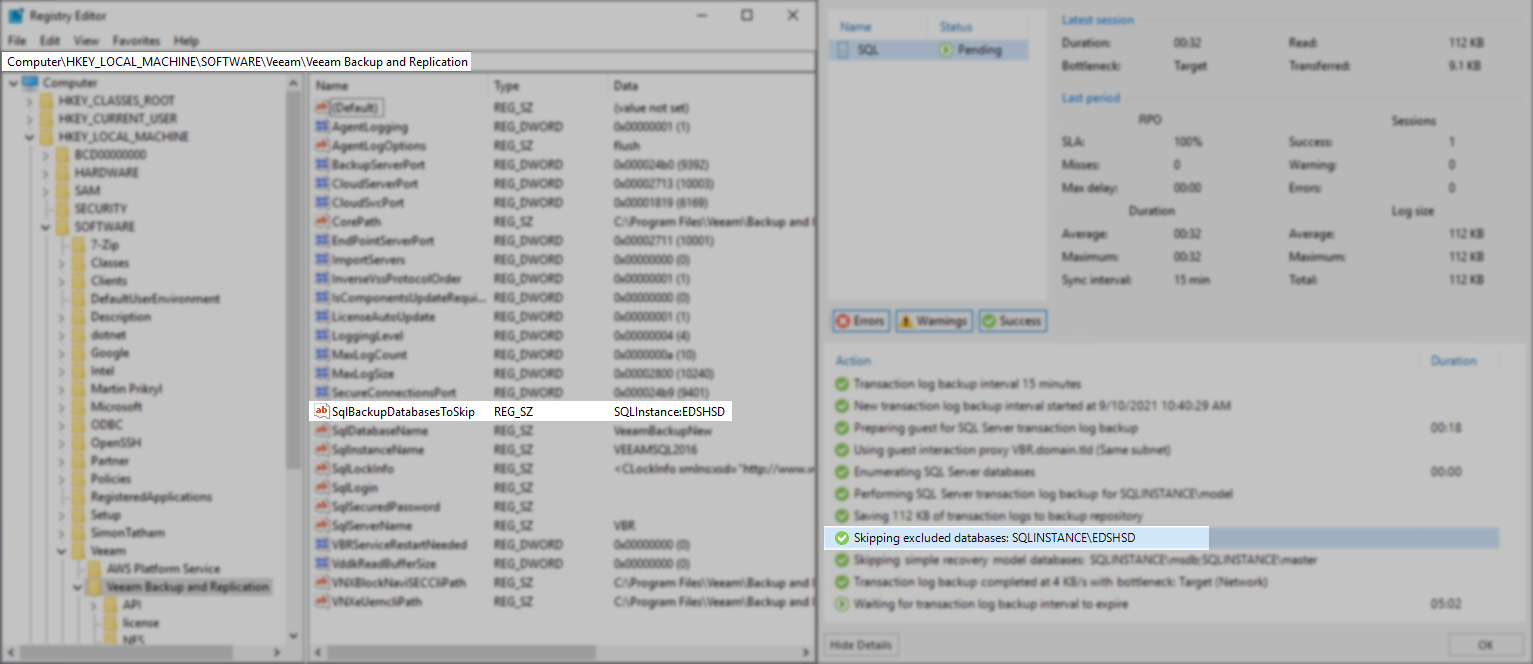
Task: Click the VeeamBackupNew data cell
Action: 663,431
